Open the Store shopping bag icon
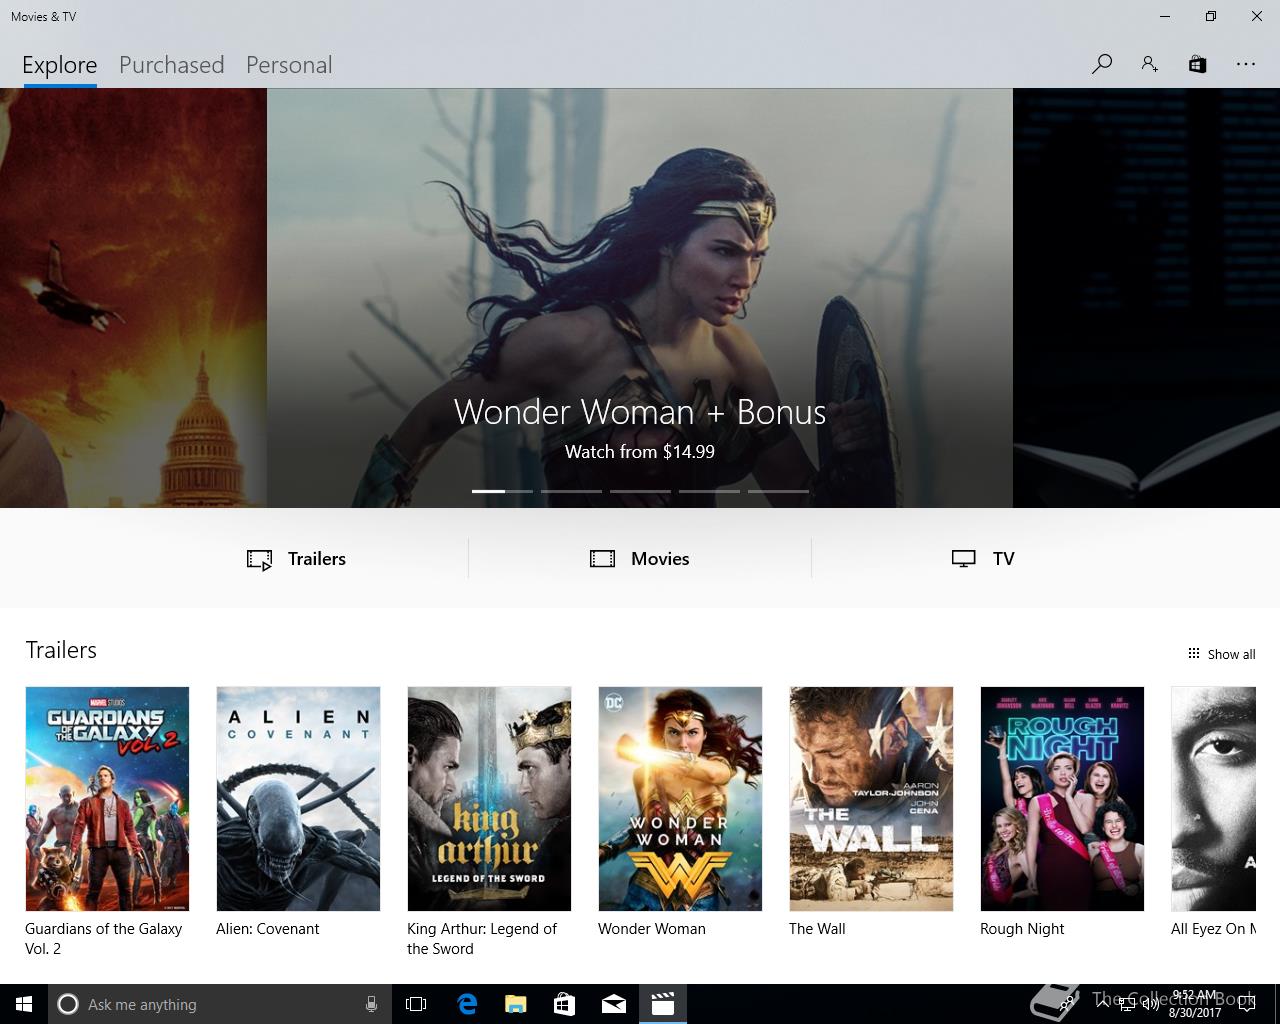The height and width of the screenshot is (1024, 1280). [1197, 64]
